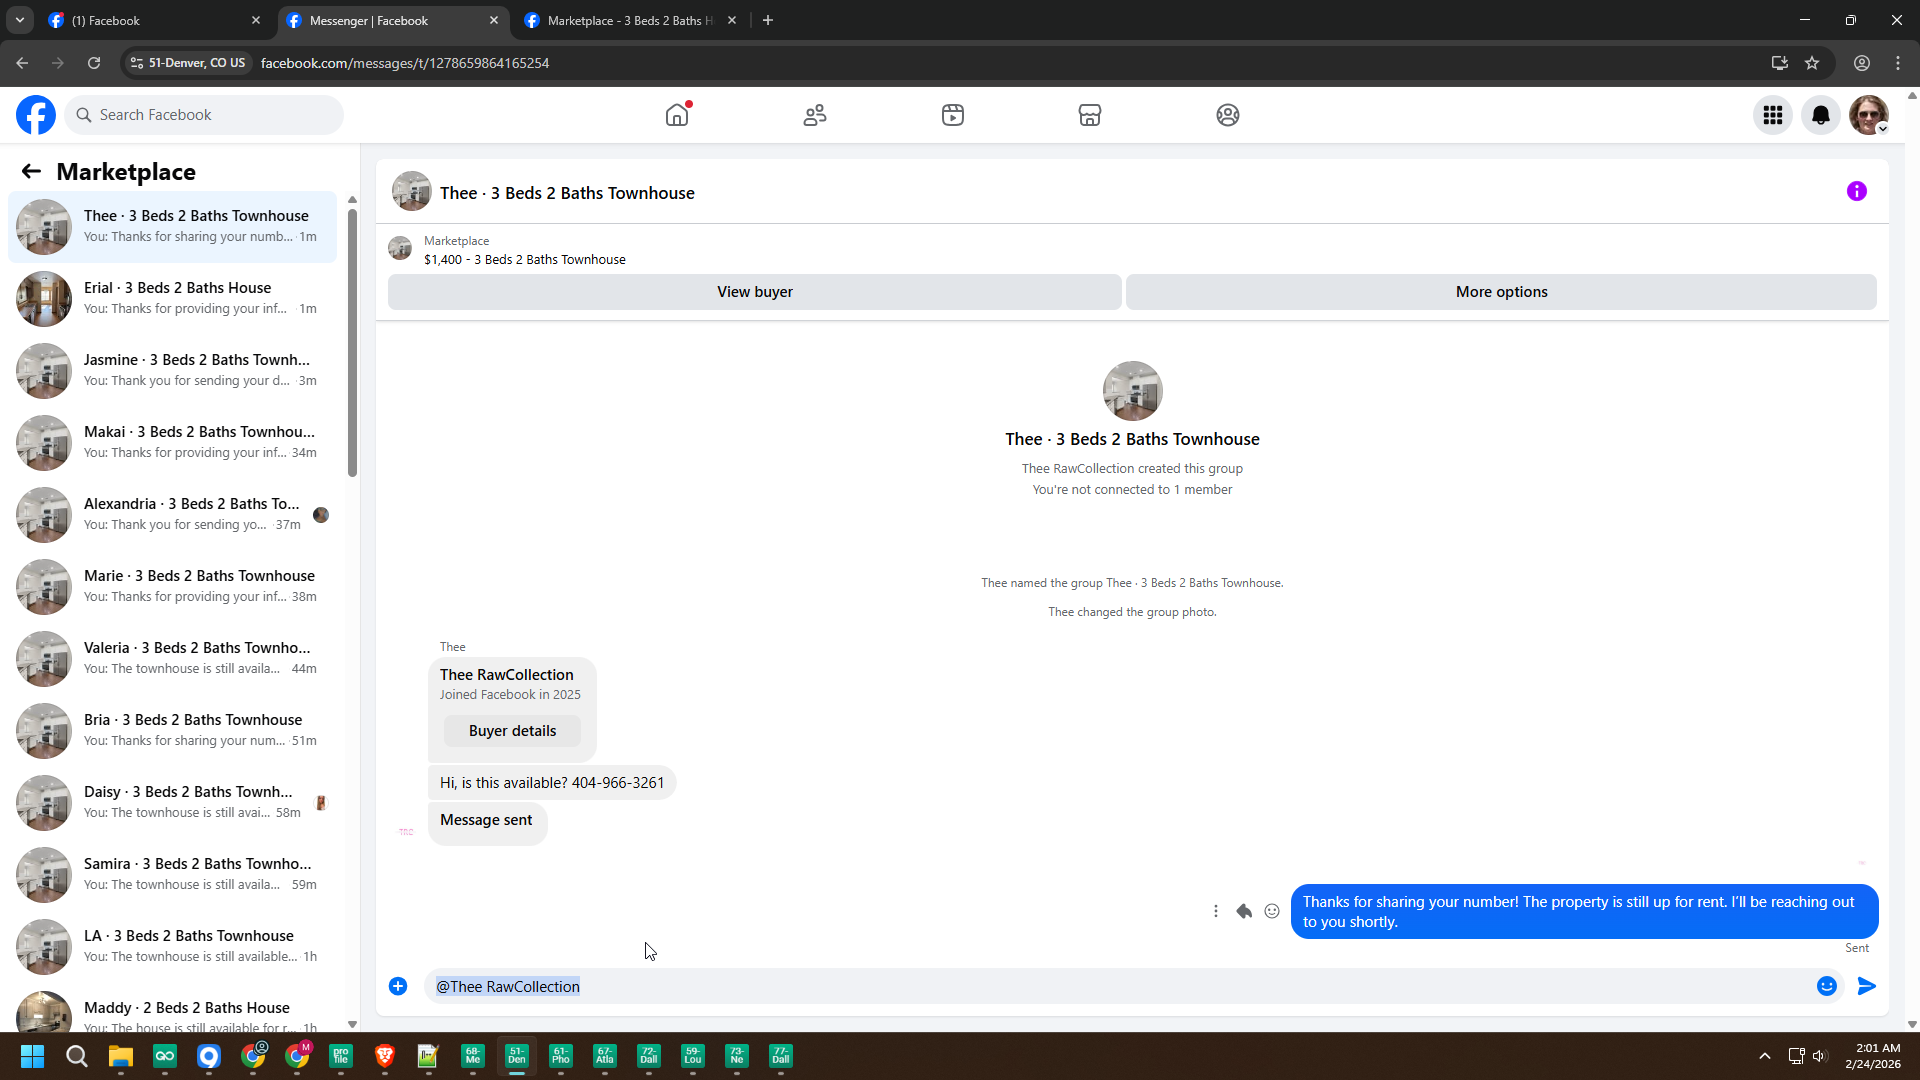
Task: Open the Friends icon in top navigation
Action: (815, 115)
